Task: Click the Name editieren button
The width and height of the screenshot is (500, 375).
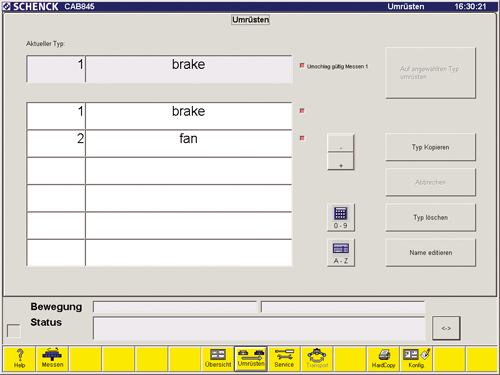Action: 430,253
